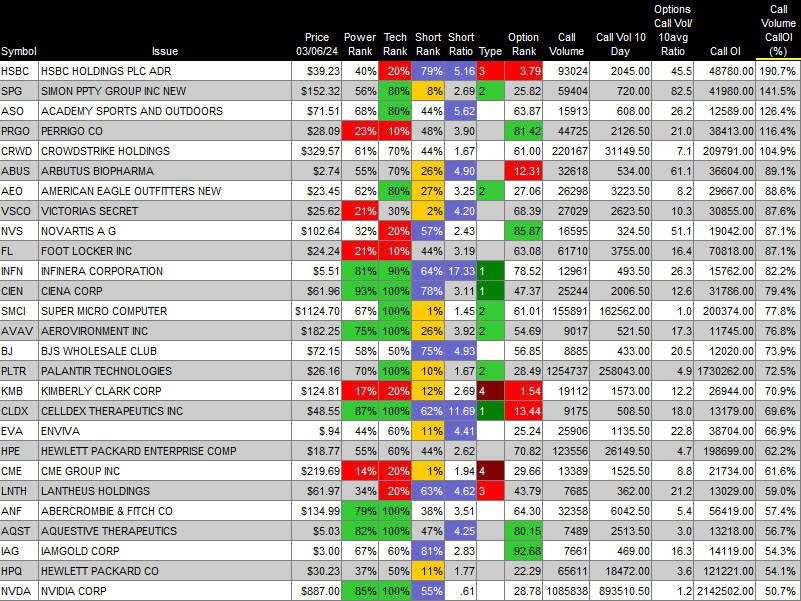Click ABERCROMBIE & FITCH CO
801x601 pixels.
[107, 511]
